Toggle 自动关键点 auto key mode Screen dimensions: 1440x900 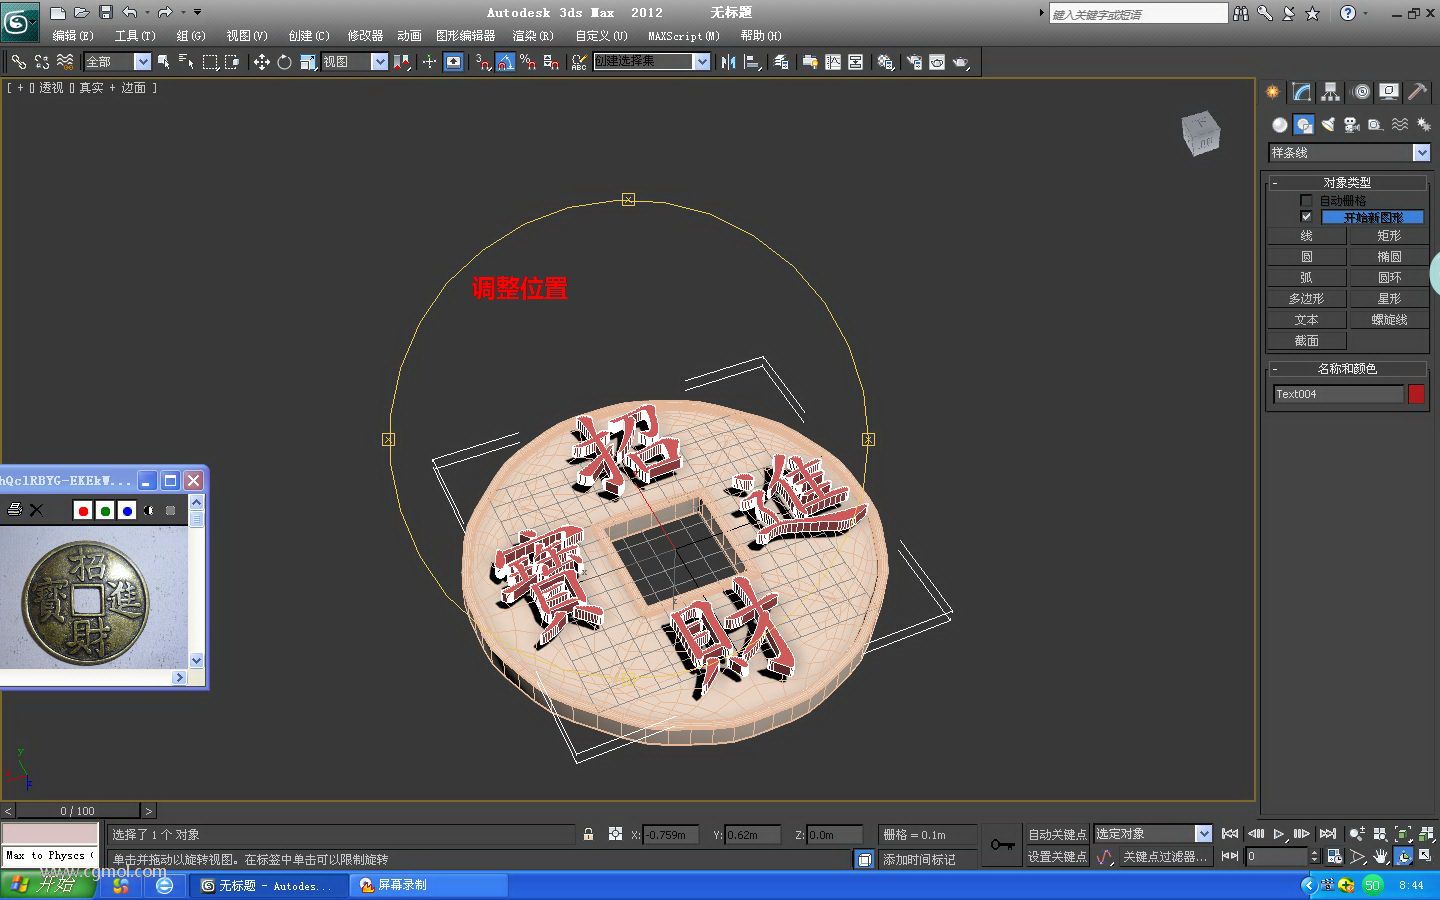pyautogui.click(x=1057, y=834)
